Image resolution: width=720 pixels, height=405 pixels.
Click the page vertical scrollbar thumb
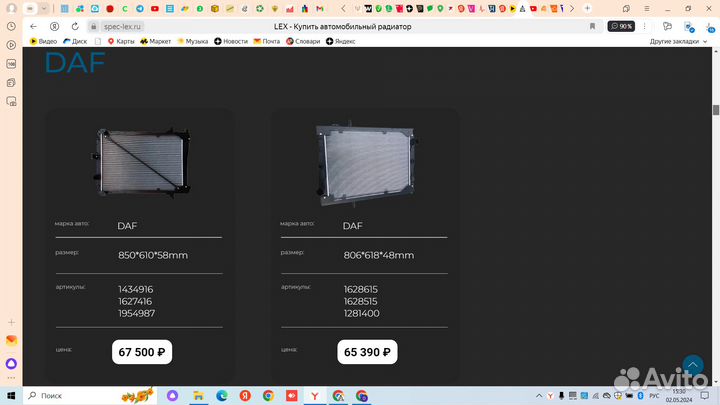(x=715, y=110)
